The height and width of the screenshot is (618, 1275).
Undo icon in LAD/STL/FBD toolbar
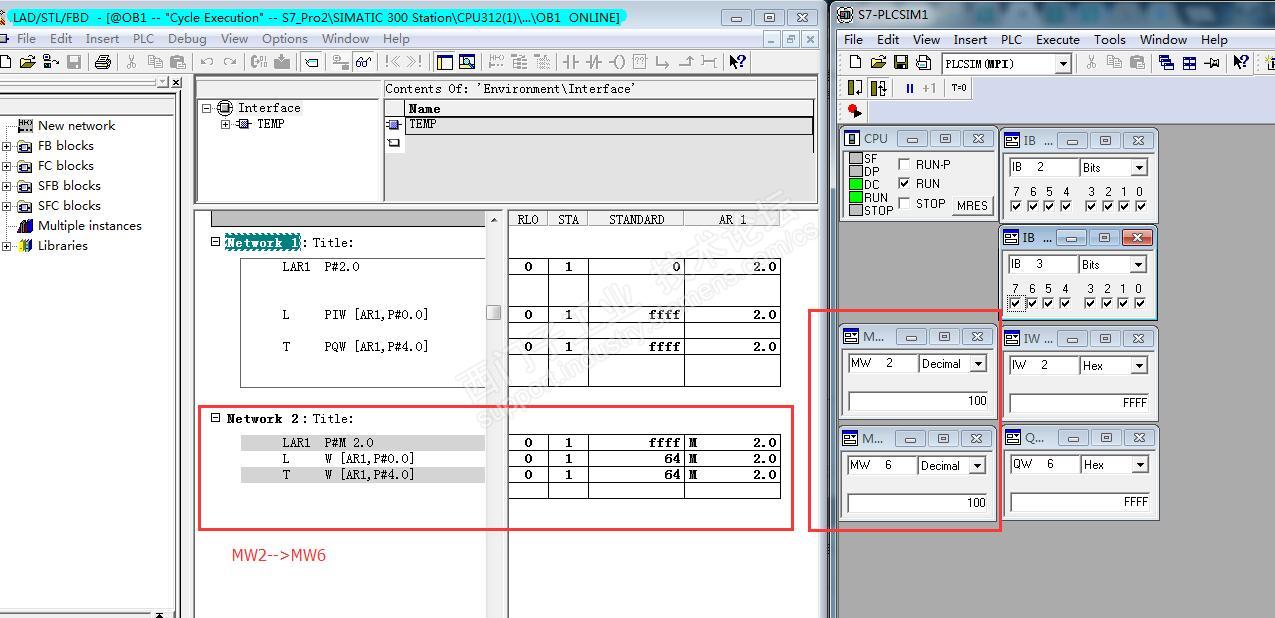coord(207,62)
